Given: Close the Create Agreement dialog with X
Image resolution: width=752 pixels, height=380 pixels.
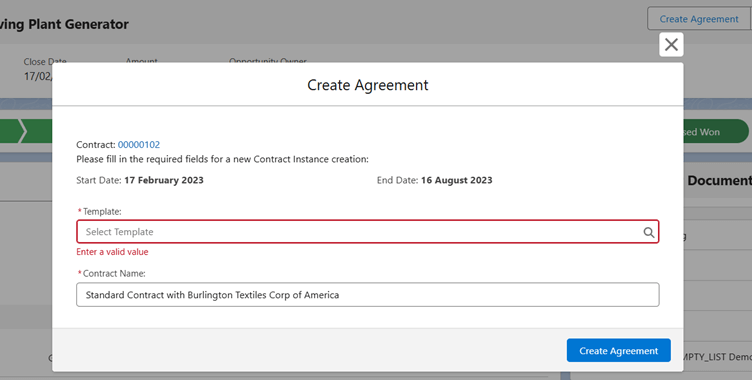Looking at the screenshot, I should pos(671,45).
